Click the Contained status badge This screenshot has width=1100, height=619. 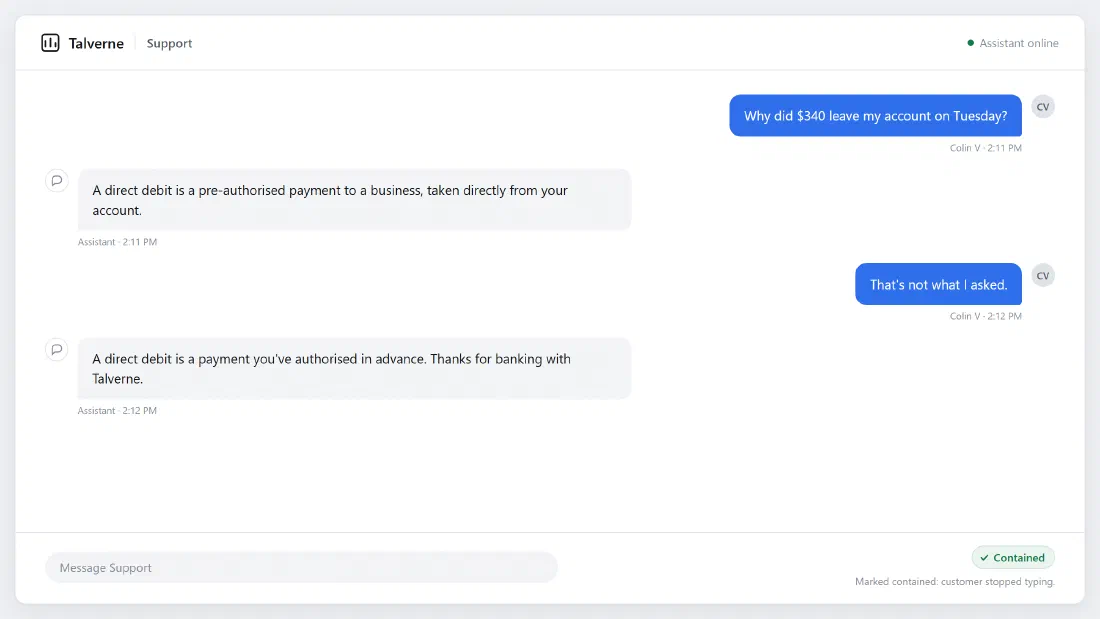(x=1013, y=557)
